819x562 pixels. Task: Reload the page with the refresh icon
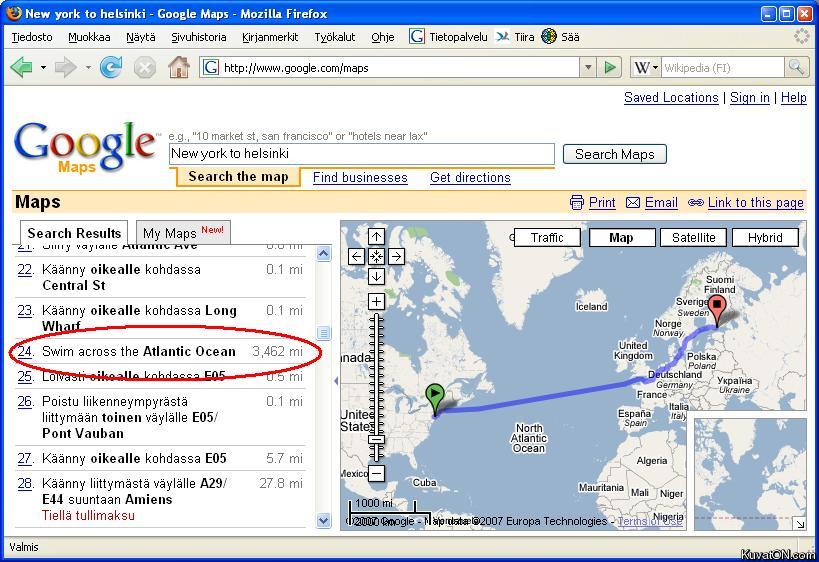[x=111, y=67]
